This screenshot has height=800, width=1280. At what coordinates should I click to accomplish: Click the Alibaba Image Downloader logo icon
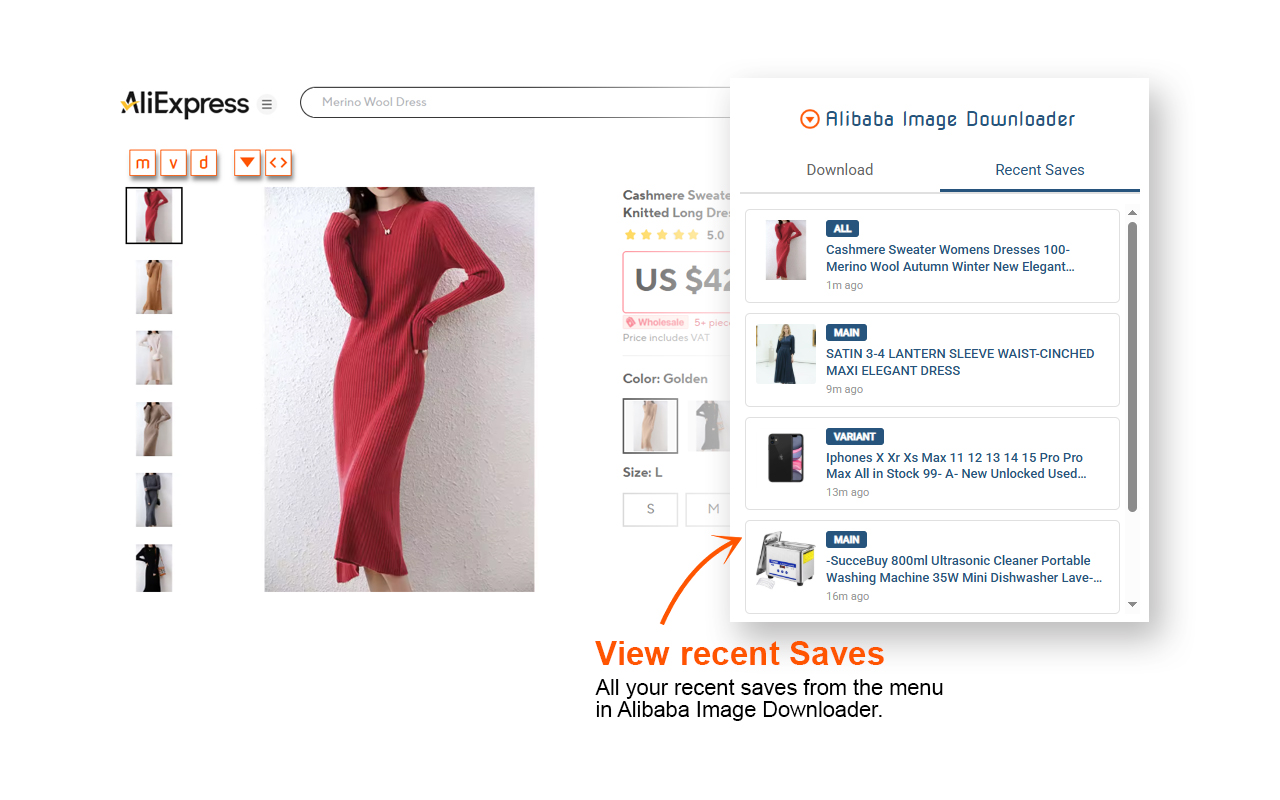click(810, 120)
